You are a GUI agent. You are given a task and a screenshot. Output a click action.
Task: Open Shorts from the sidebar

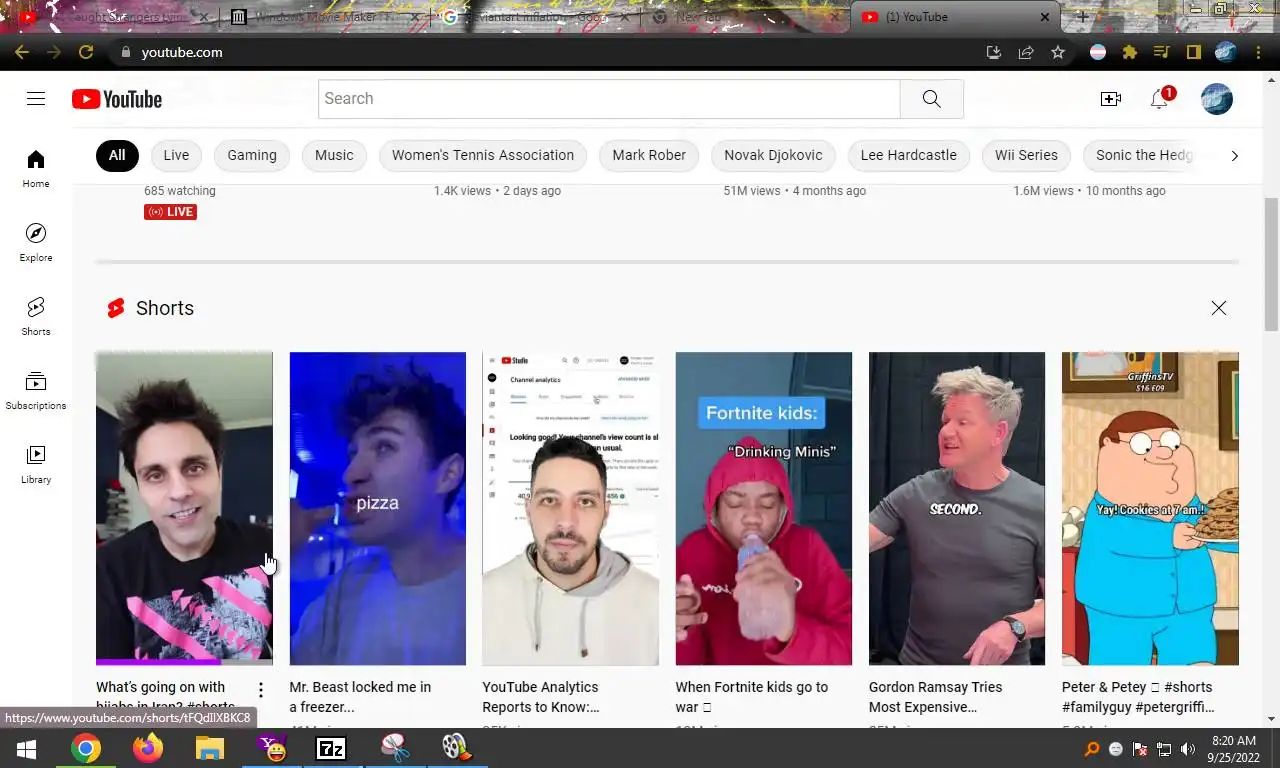pos(36,316)
